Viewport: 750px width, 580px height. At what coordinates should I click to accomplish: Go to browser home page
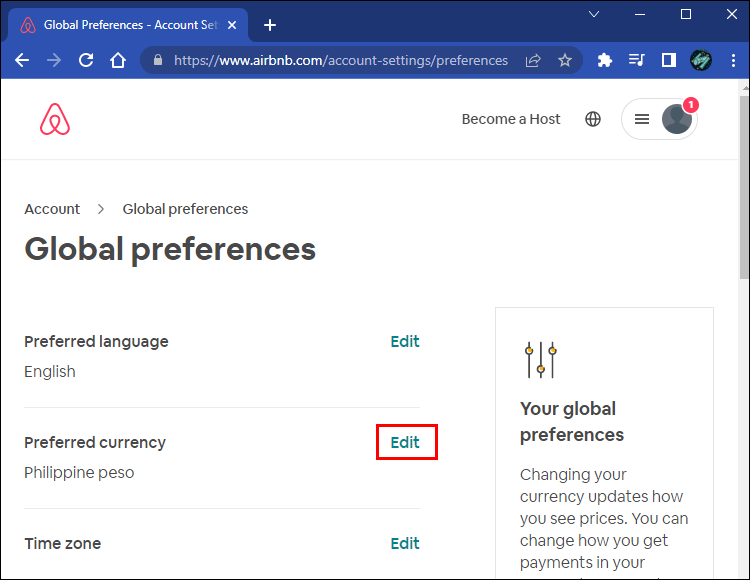(x=118, y=60)
